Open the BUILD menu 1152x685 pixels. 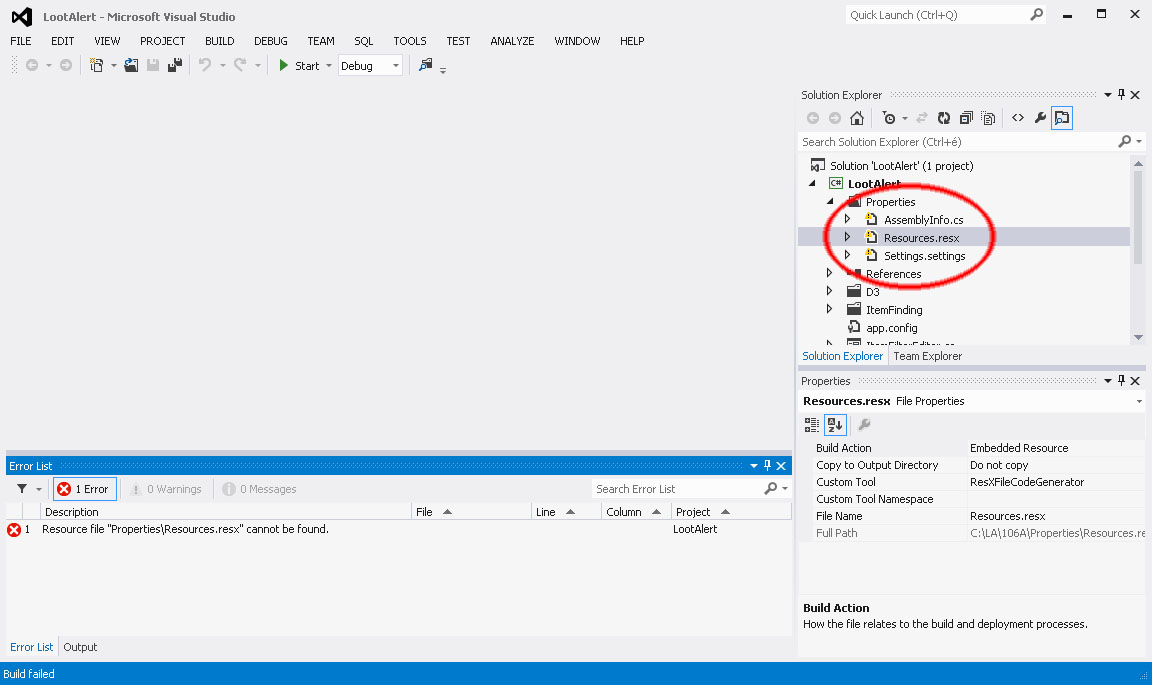(x=220, y=41)
